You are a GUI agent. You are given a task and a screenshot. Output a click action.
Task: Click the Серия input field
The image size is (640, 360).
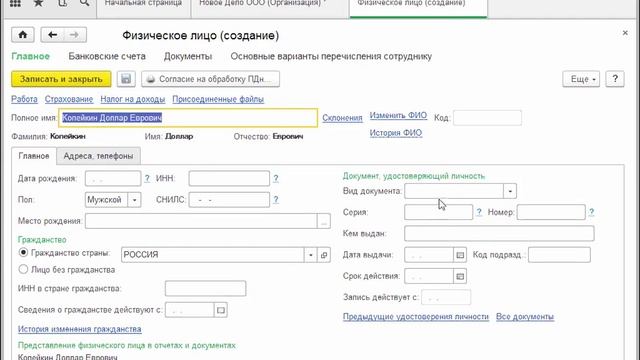click(438, 212)
